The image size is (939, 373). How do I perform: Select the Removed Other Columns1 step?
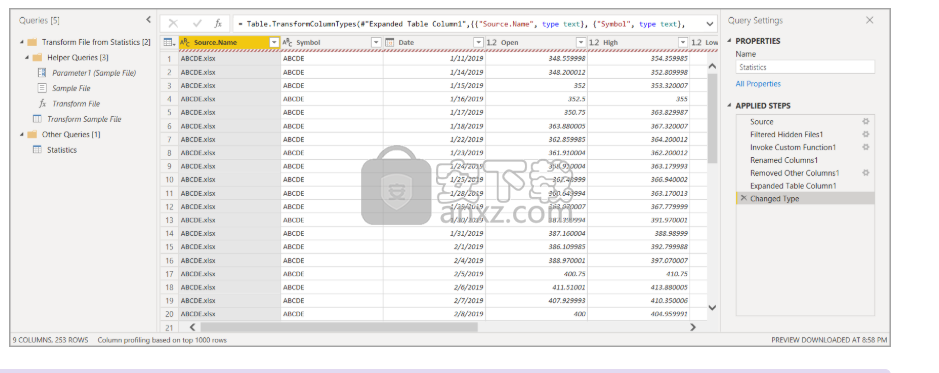point(795,173)
